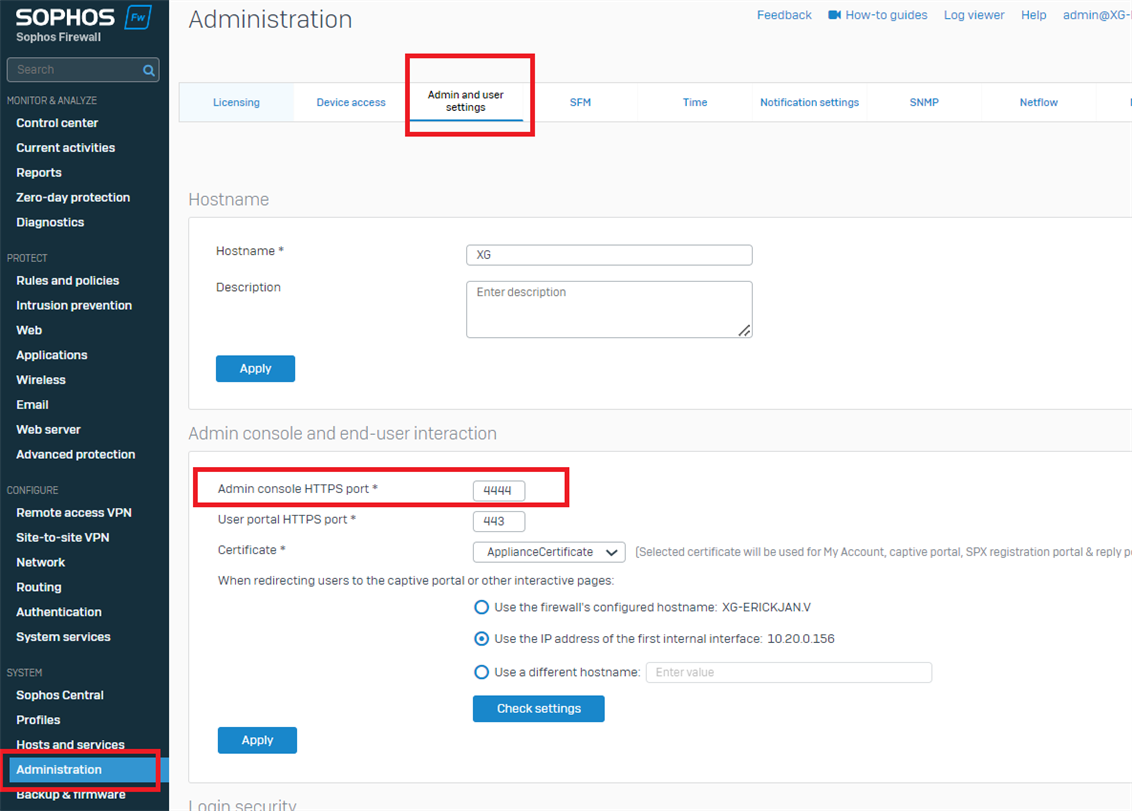This screenshot has width=1132, height=811.
Task: Choose the Use a different hostname option
Action: (482, 672)
